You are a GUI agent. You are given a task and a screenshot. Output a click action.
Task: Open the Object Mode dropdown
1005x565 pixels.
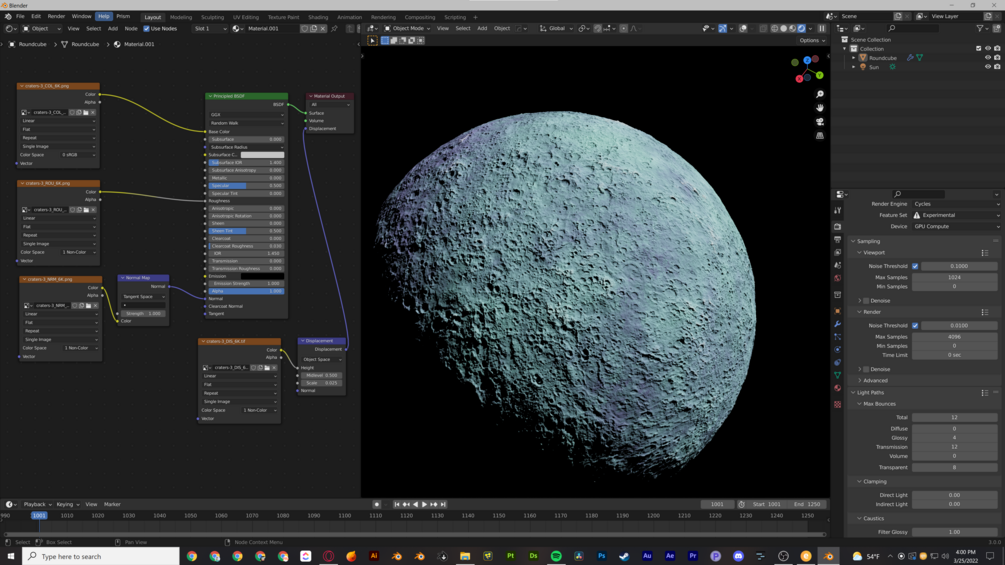tap(409, 29)
